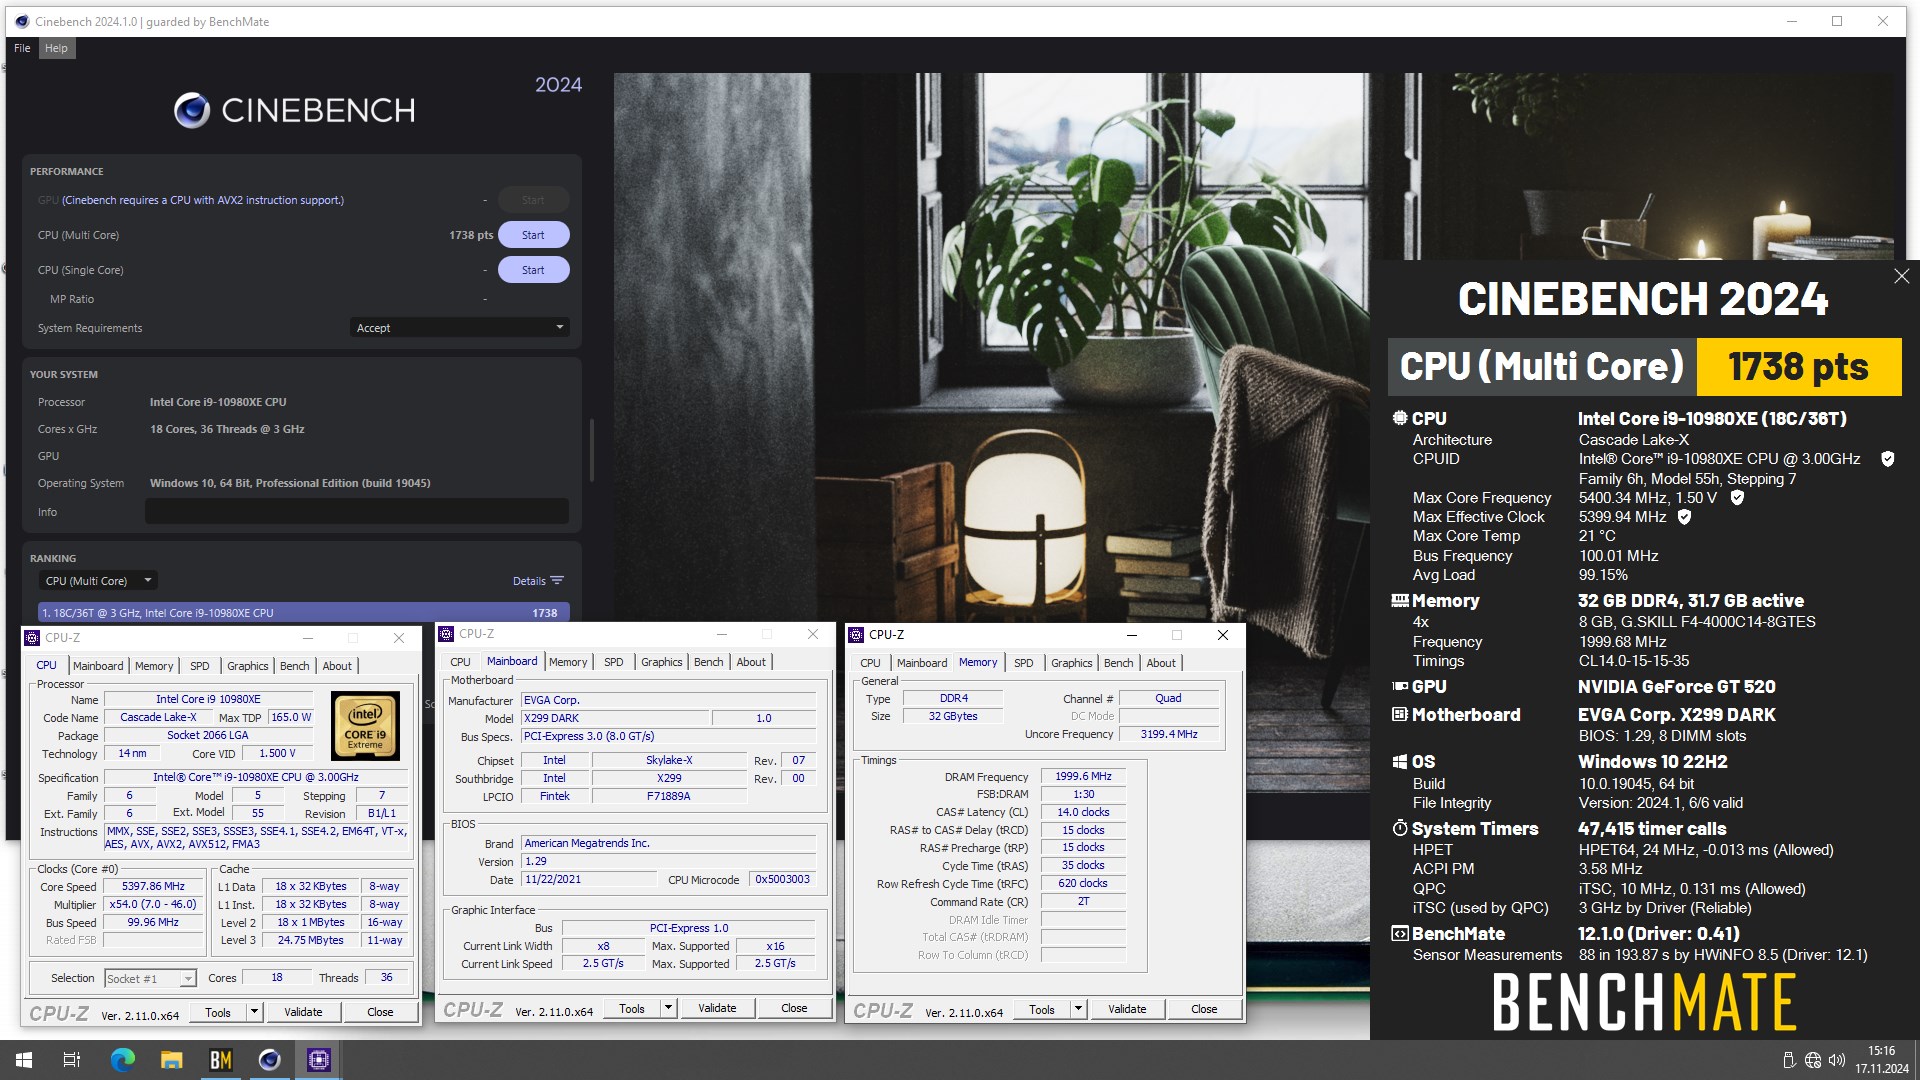Image resolution: width=1920 pixels, height=1080 pixels.
Task: Click the right CPU-Z window title icon
Action: (x=856, y=635)
